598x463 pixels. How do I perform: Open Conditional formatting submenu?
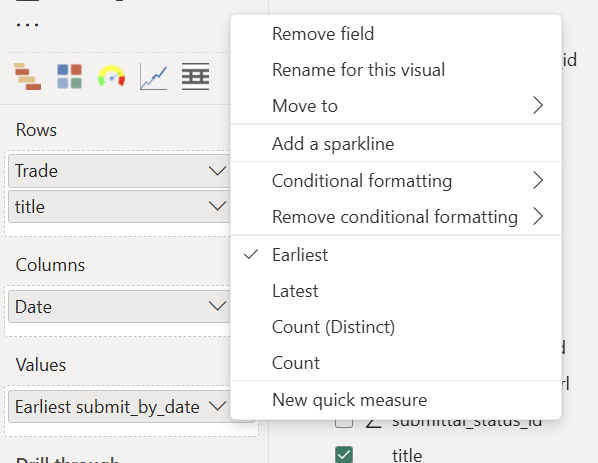click(x=396, y=180)
